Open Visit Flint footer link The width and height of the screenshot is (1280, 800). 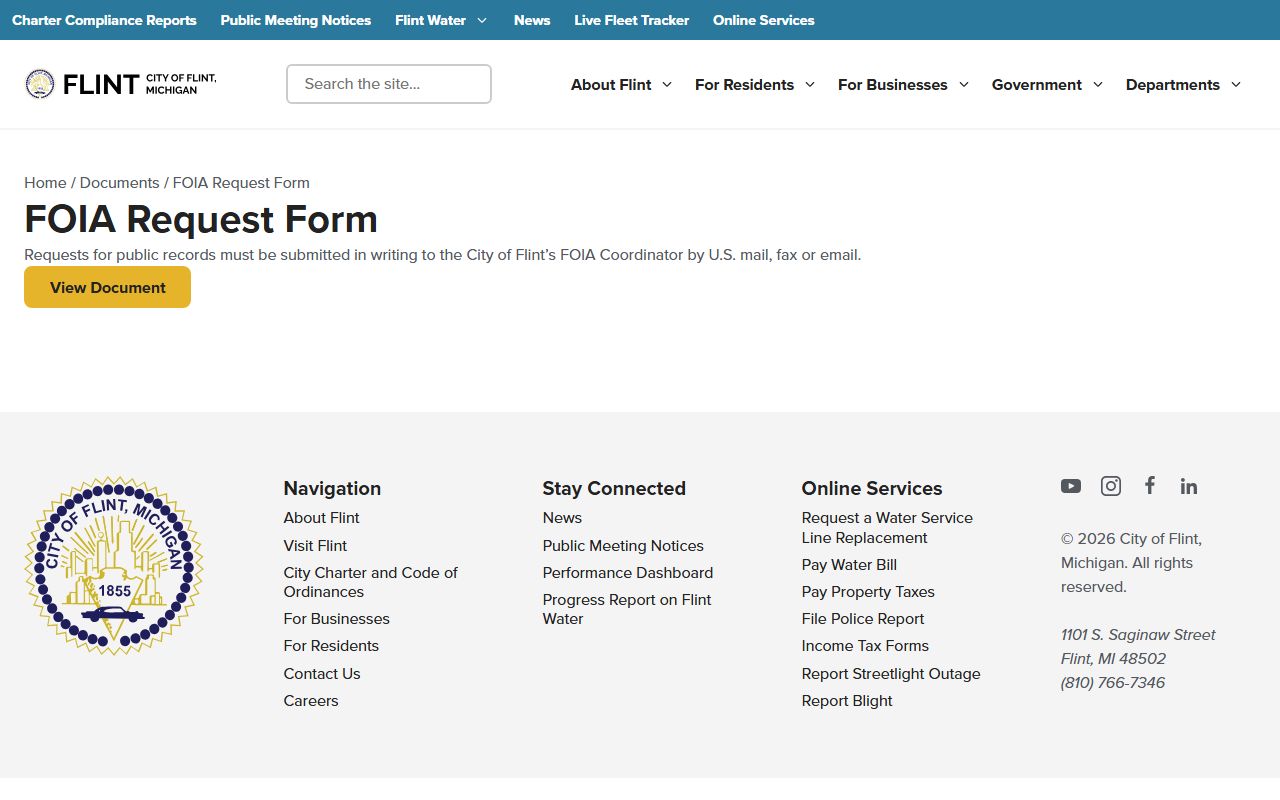click(x=315, y=546)
